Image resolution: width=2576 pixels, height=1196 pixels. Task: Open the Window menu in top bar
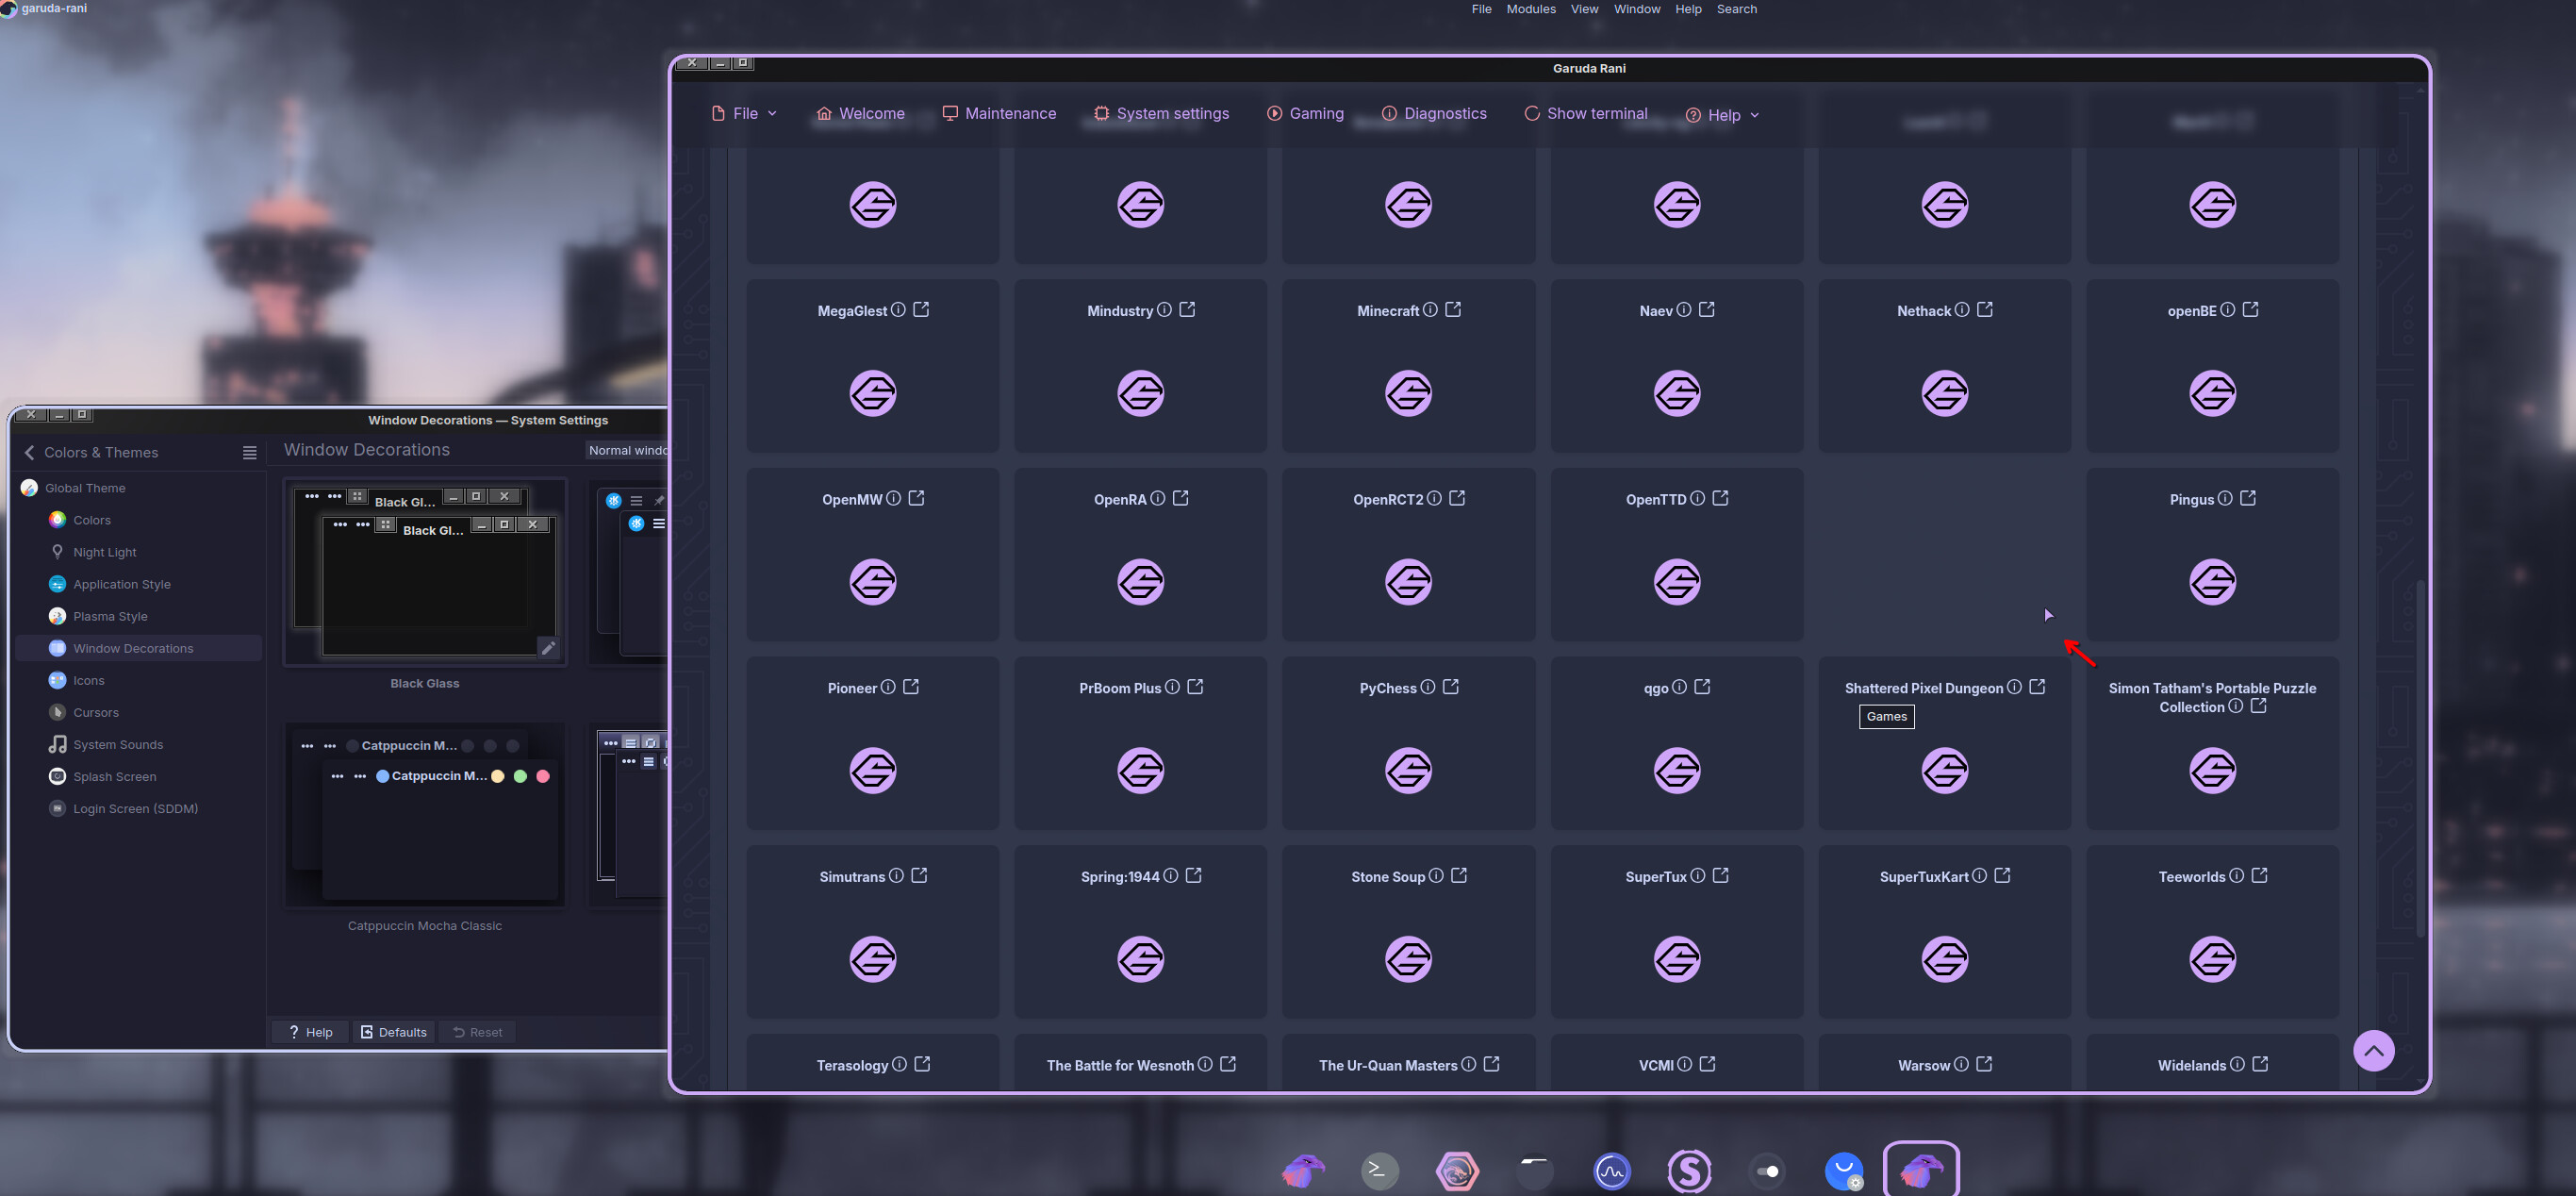click(1637, 9)
